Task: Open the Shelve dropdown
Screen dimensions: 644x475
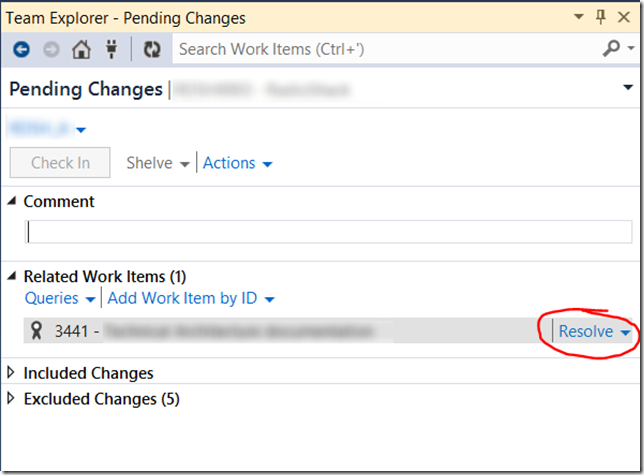Action: click(158, 163)
